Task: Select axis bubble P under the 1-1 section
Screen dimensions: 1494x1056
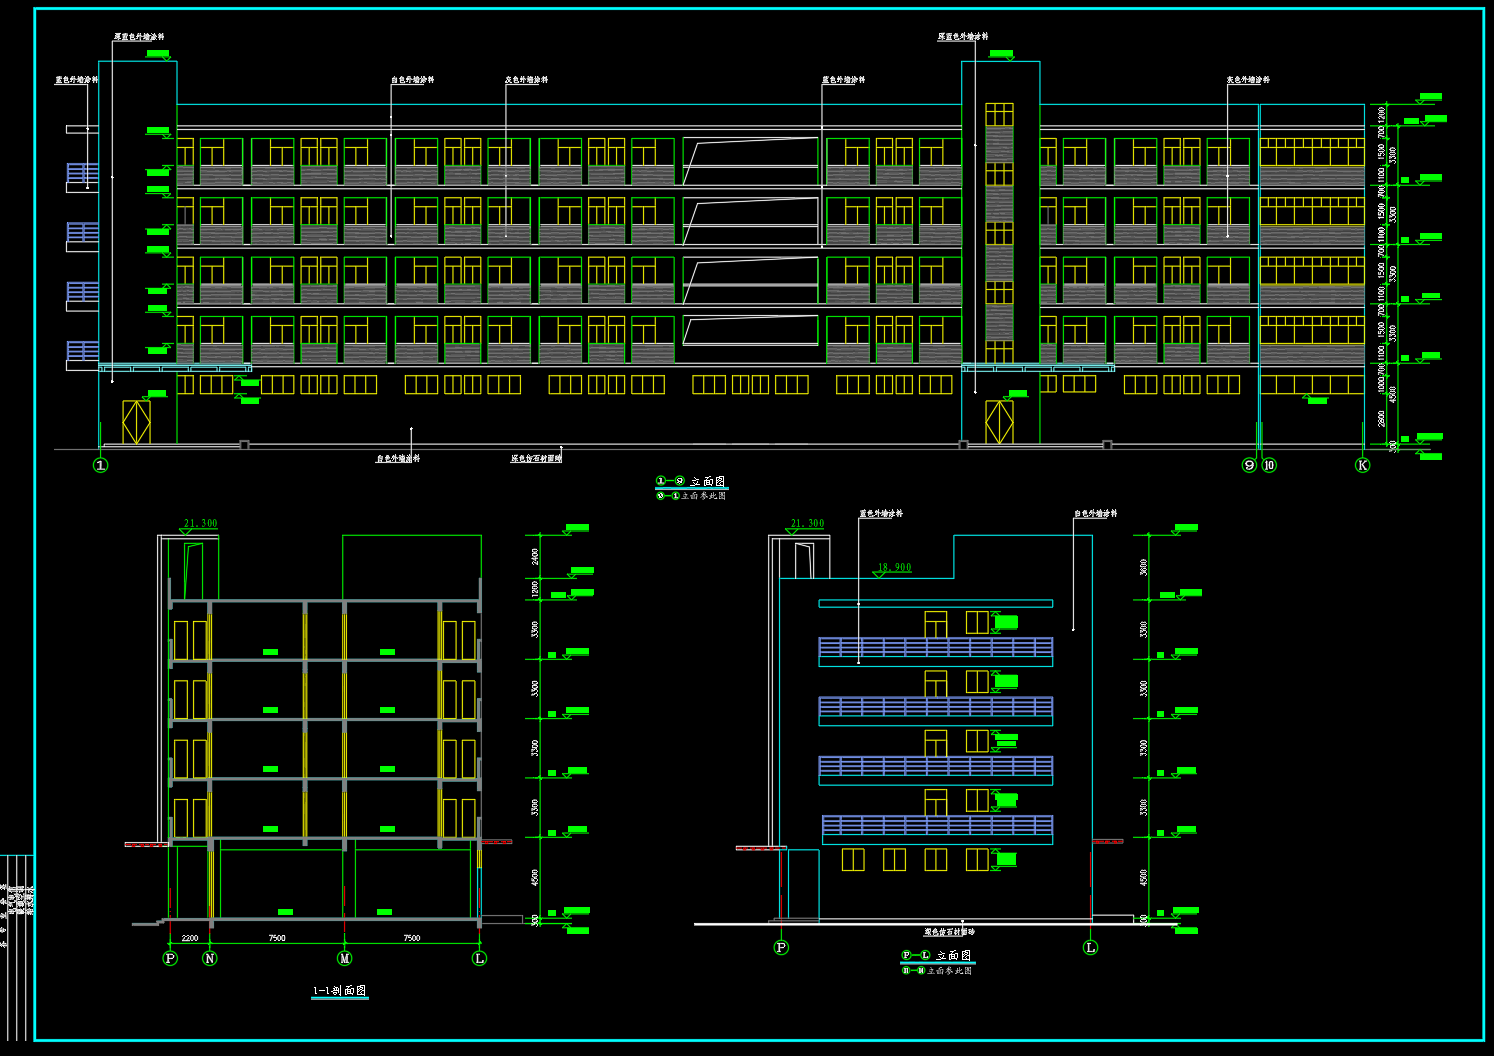Action: [170, 958]
